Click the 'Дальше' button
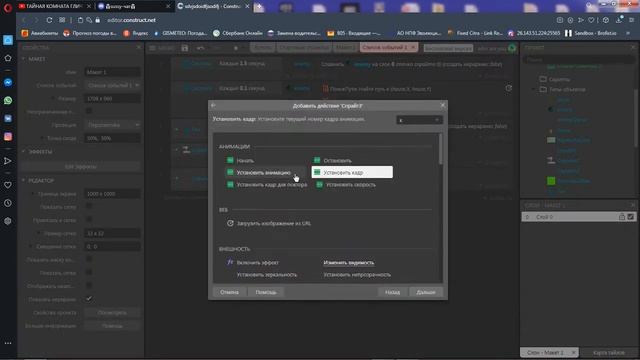Viewport: 640px width, 360px height. pyautogui.click(x=426, y=292)
